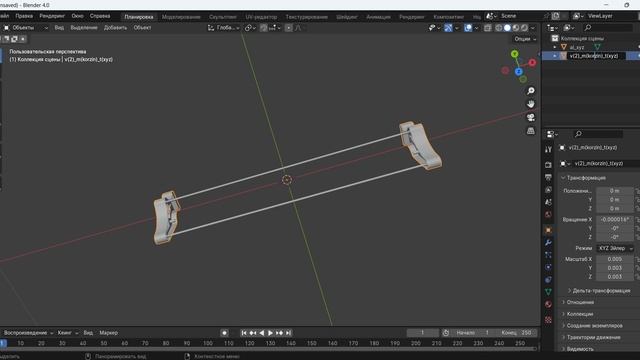This screenshot has height=360, width=640.
Task: Open transform orientation dropdown Глоба...
Action: click(224, 28)
